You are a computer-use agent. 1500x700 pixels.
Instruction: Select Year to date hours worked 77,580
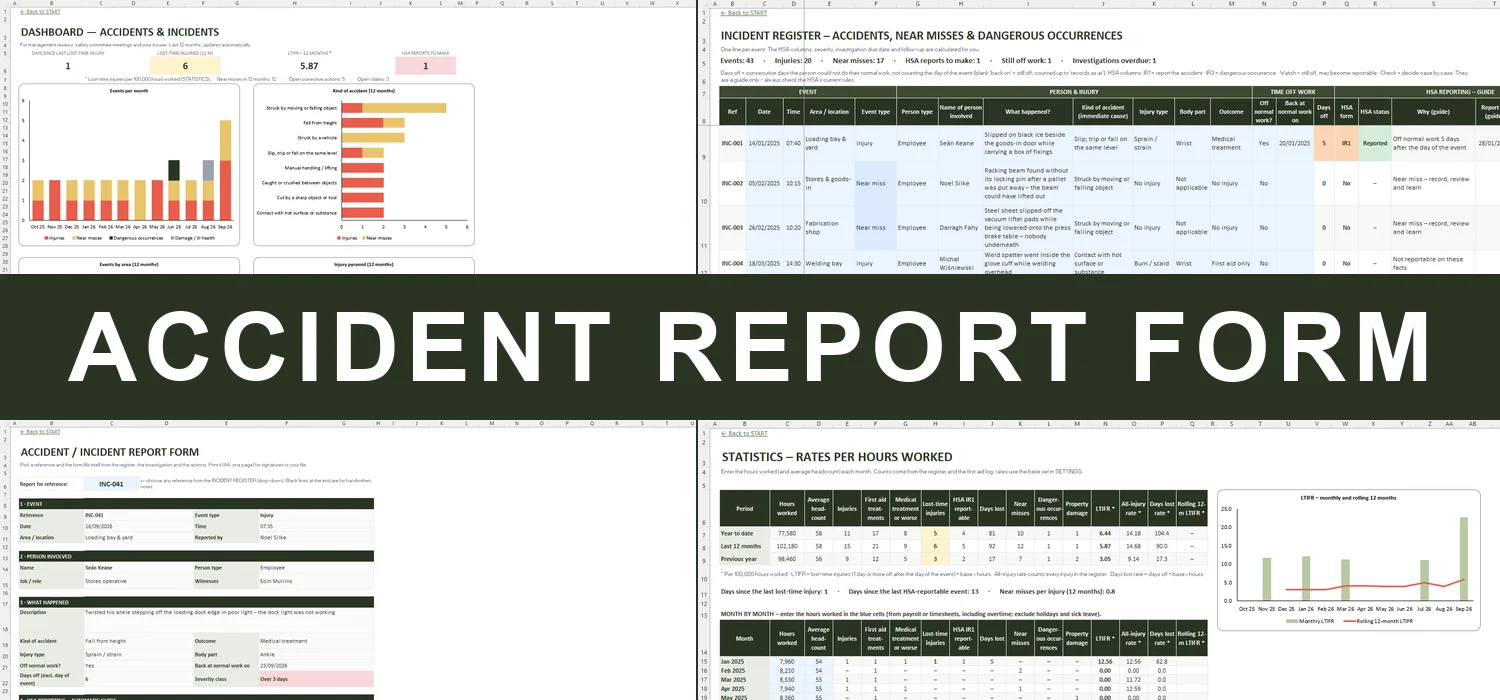[787, 534]
